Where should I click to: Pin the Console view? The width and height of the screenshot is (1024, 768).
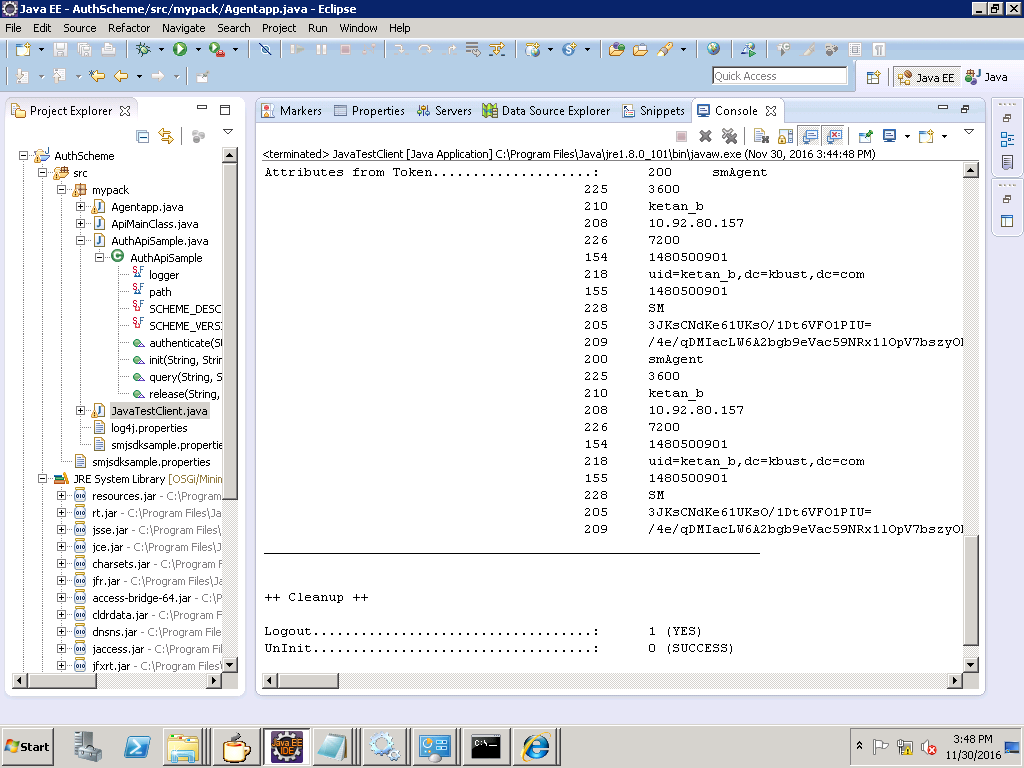[x=866, y=136]
